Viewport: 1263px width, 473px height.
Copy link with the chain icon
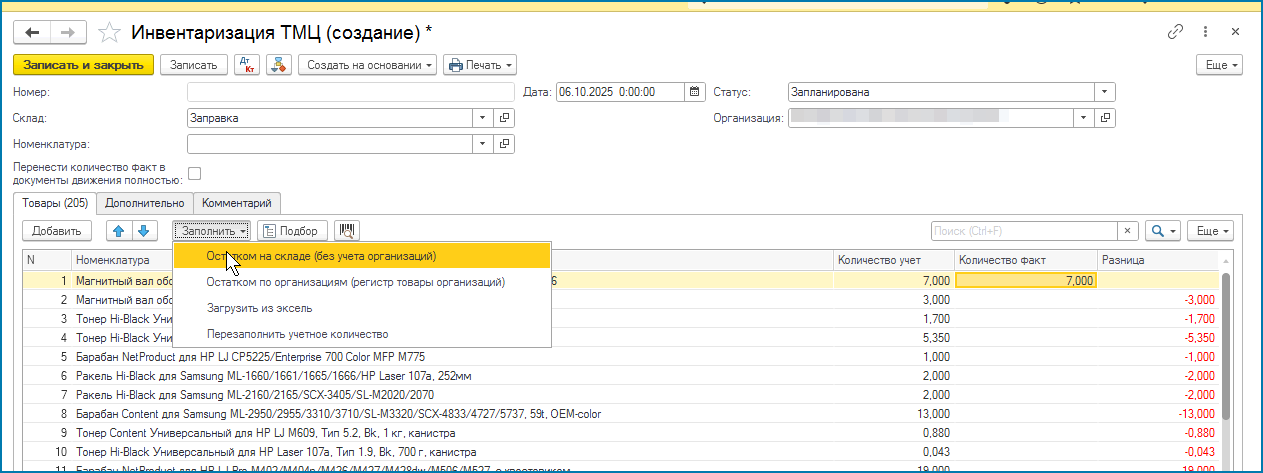(1175, 32)
